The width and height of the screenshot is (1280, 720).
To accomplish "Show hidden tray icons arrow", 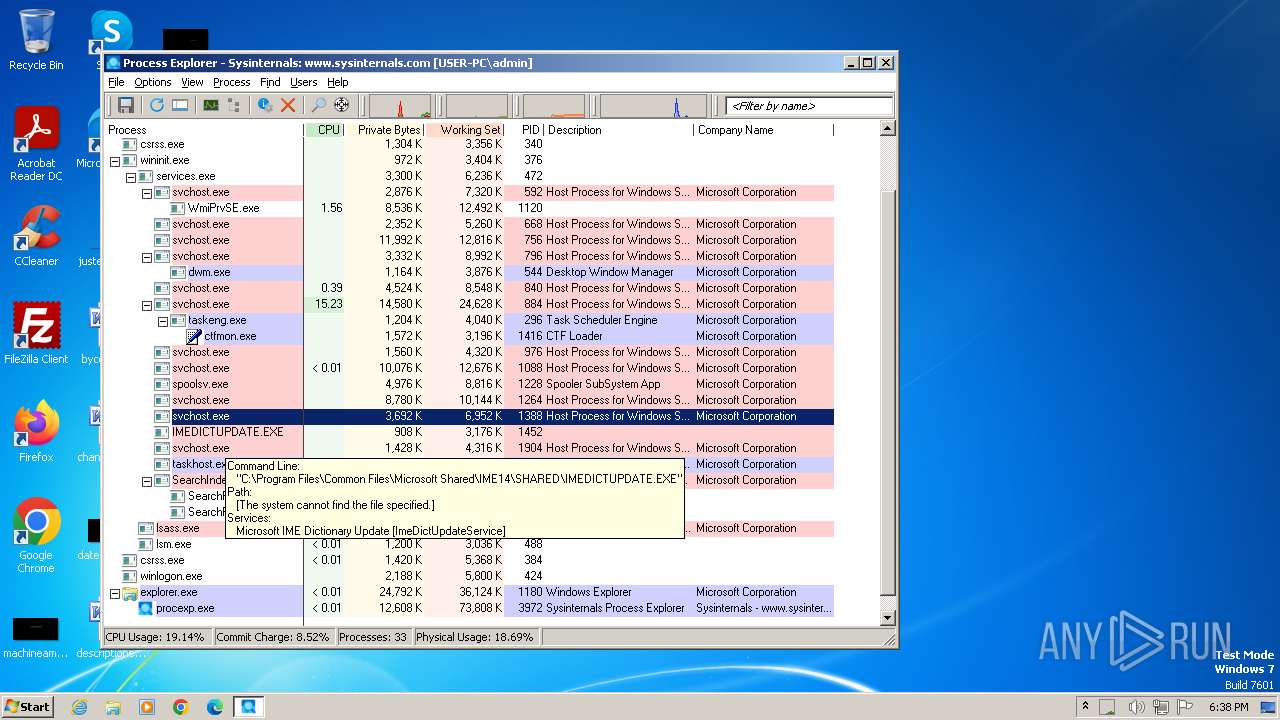I will click(x=1085, y=706).
